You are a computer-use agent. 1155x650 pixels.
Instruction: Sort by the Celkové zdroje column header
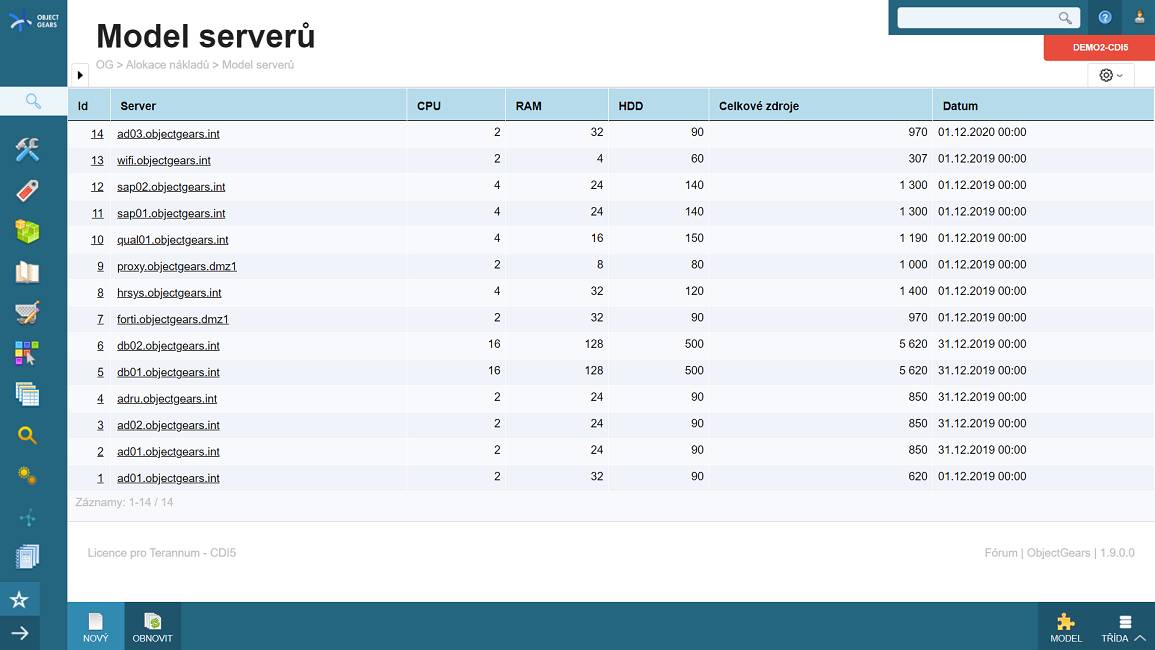759,106
